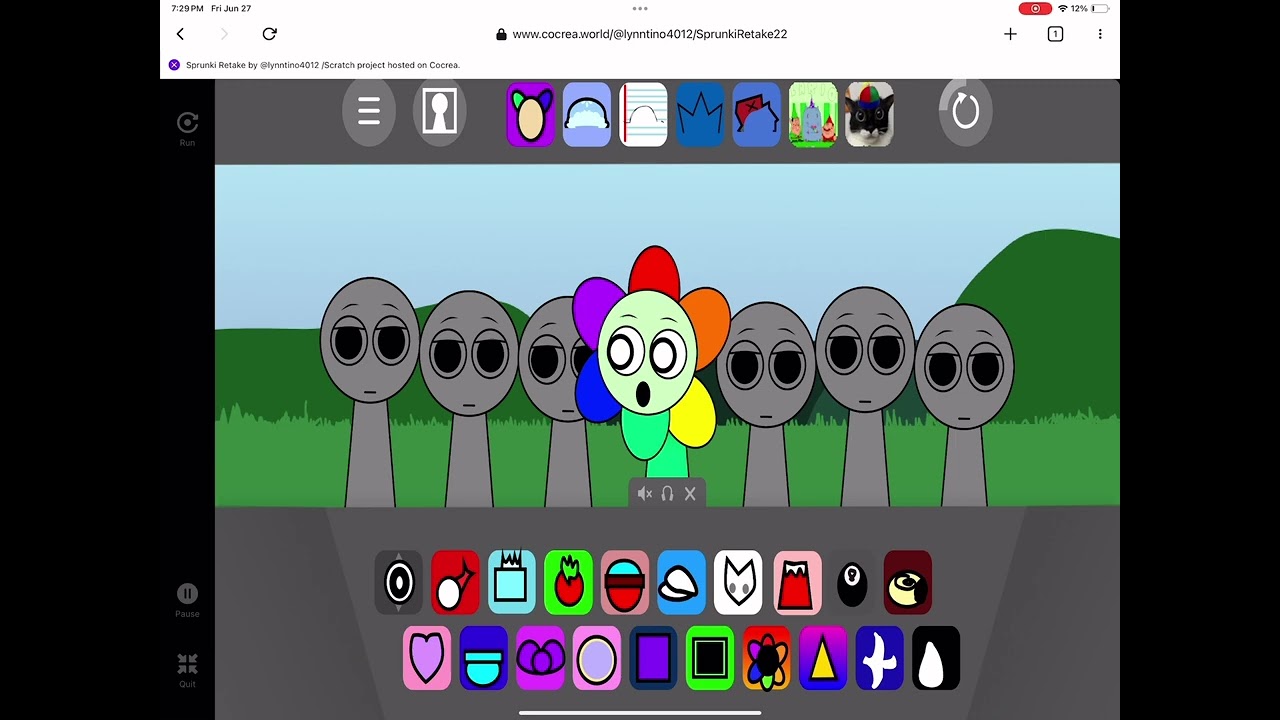Pick the red tomato on green icon
Image resolution: width=1280 pixels, height=720 pixels.
[x=568, y=582]
